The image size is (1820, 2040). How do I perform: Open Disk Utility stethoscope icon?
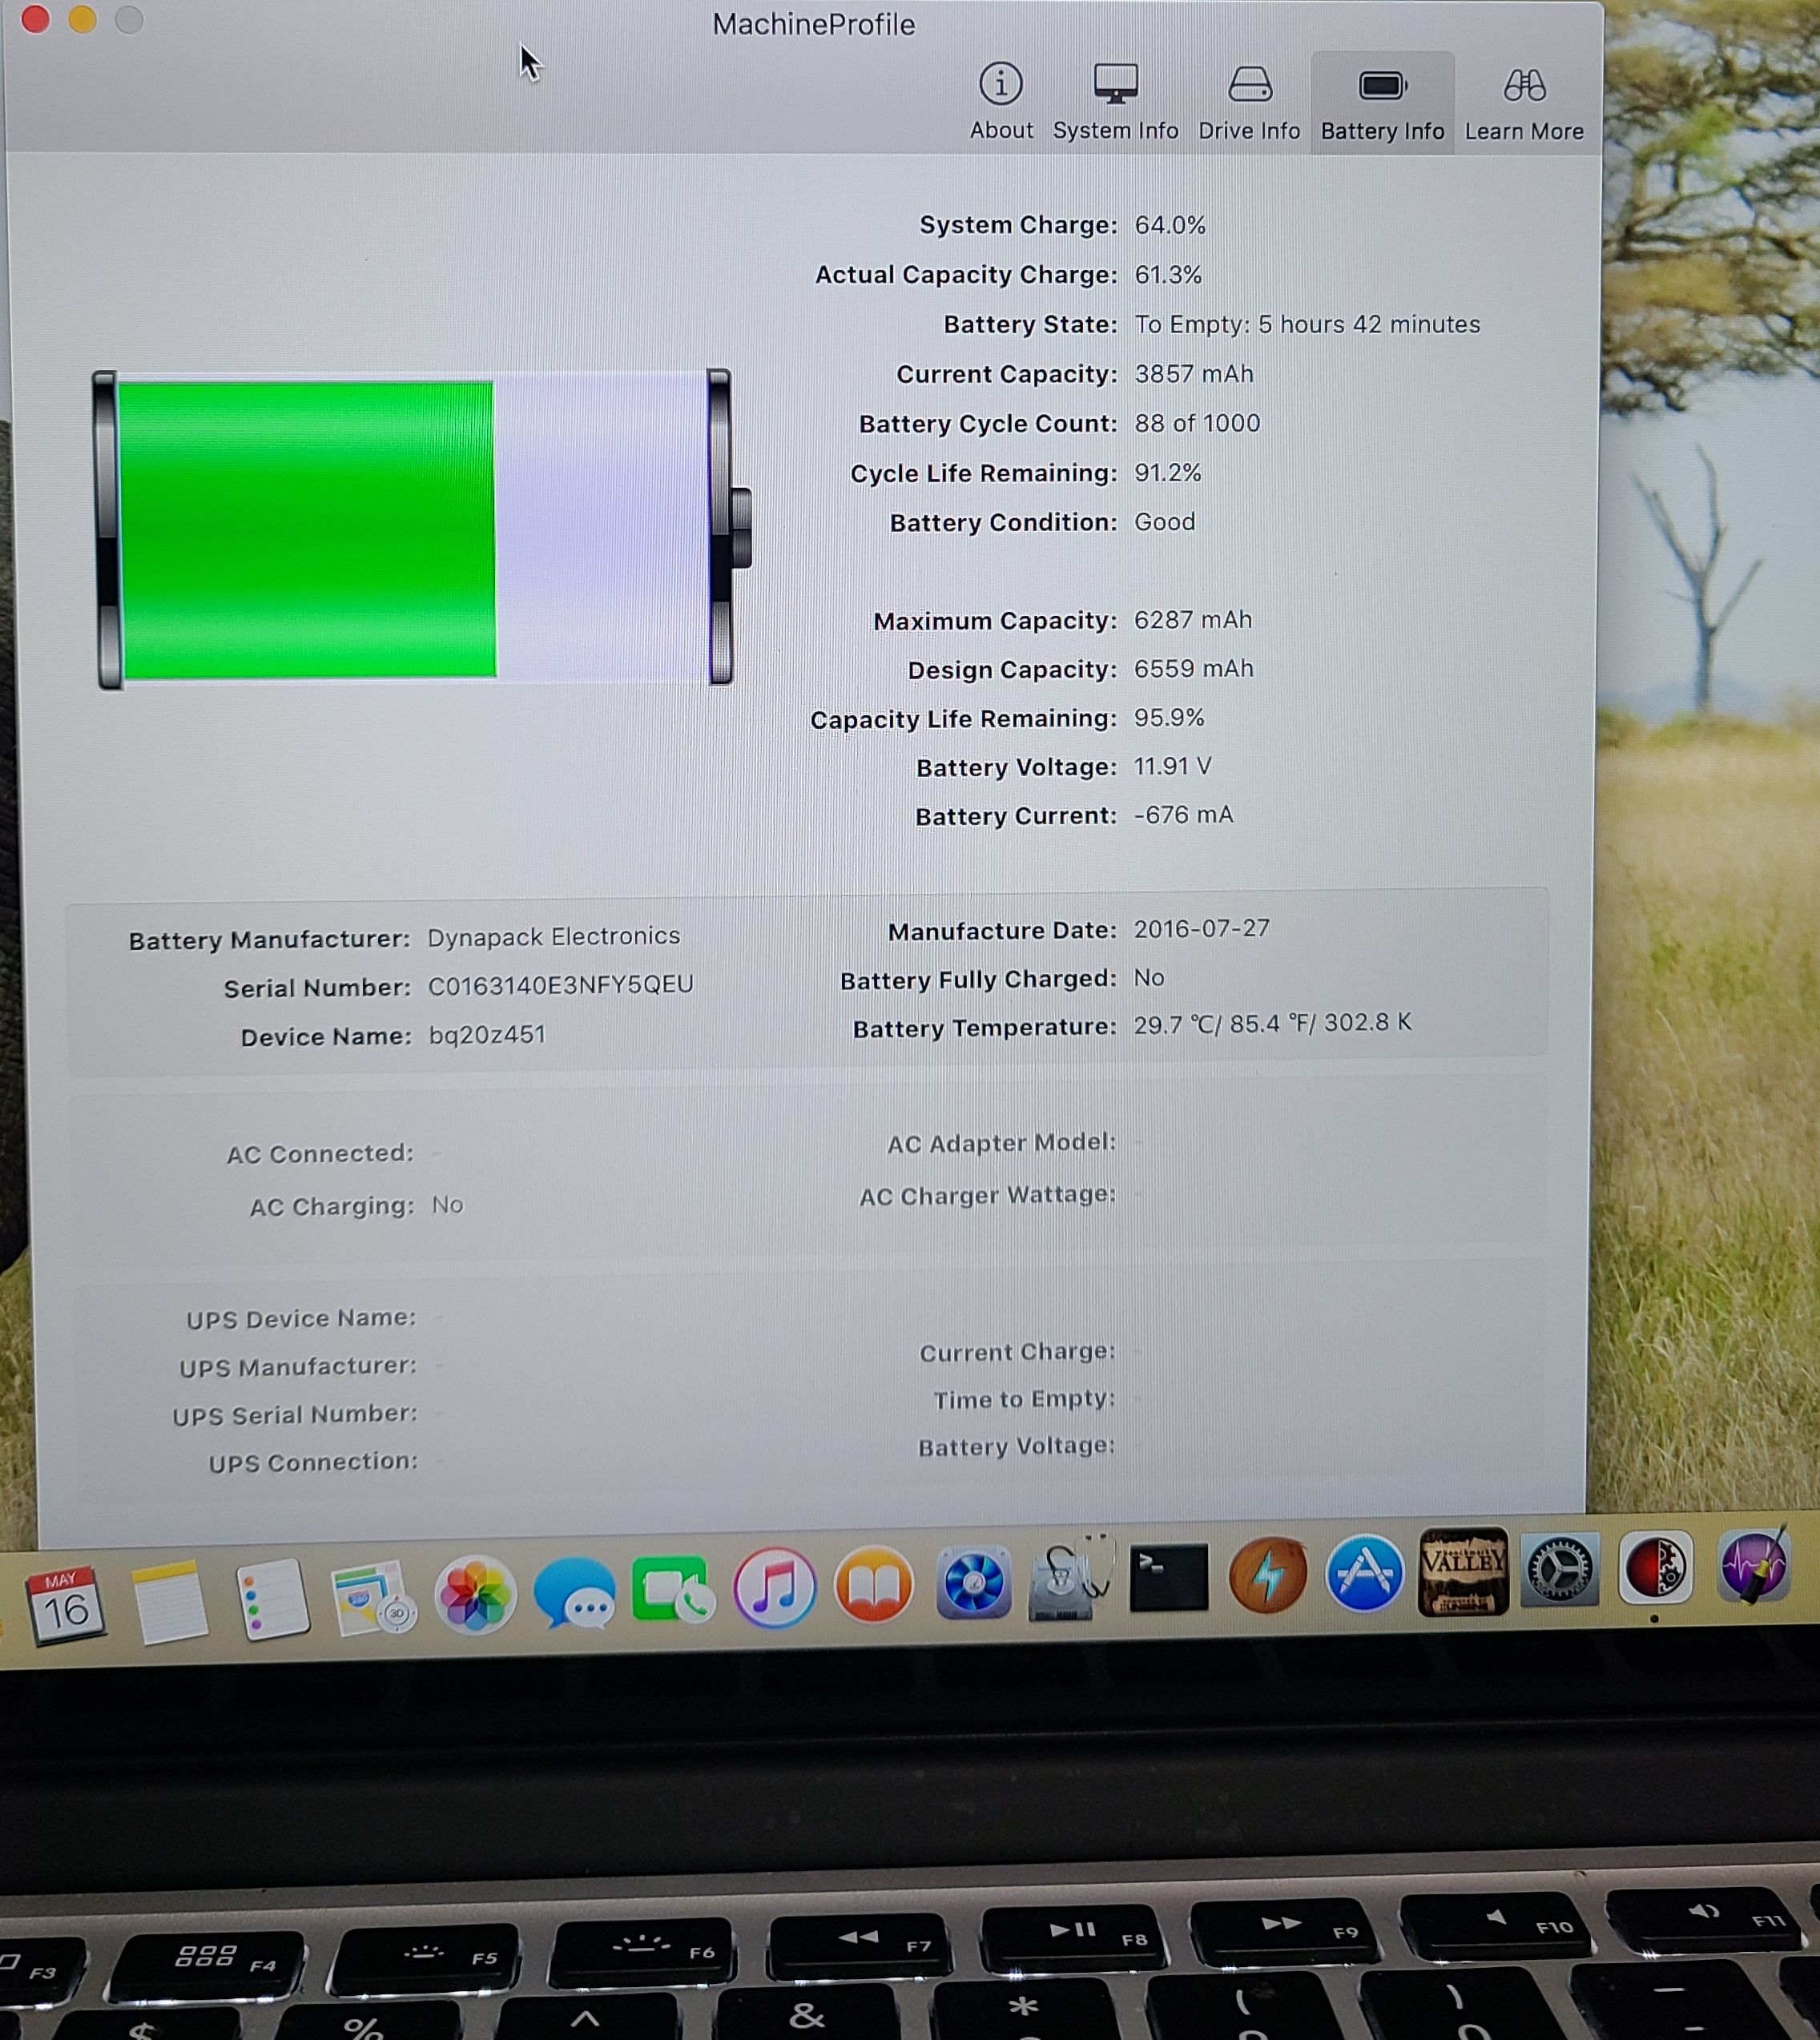click(1069, 1580)
